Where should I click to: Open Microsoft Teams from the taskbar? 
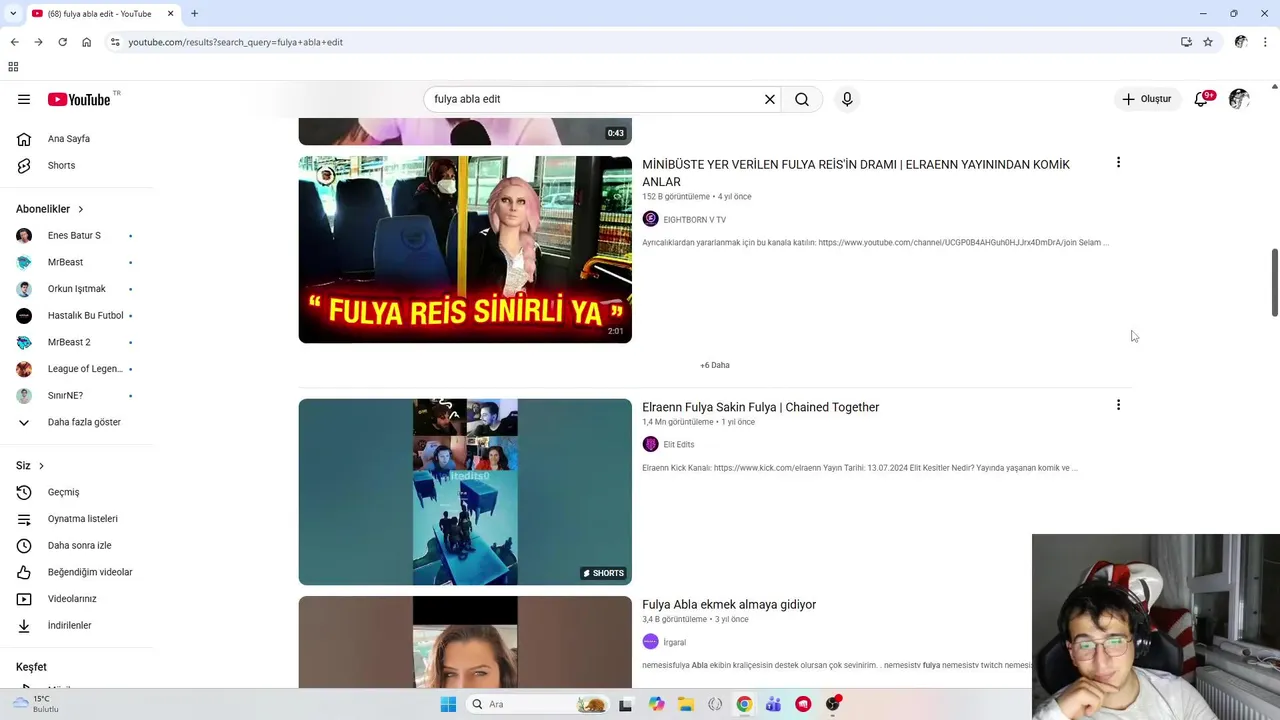point(773,704)
